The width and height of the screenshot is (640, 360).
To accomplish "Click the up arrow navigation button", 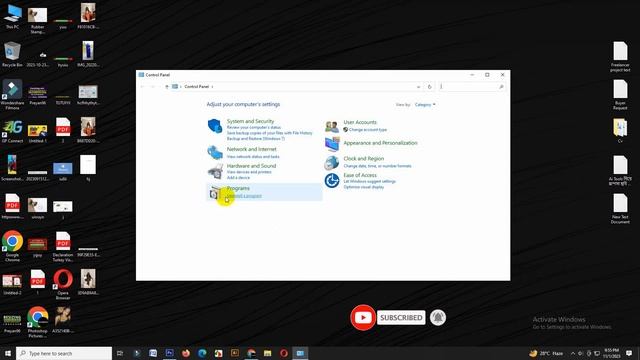I will [x=167, y=87].
